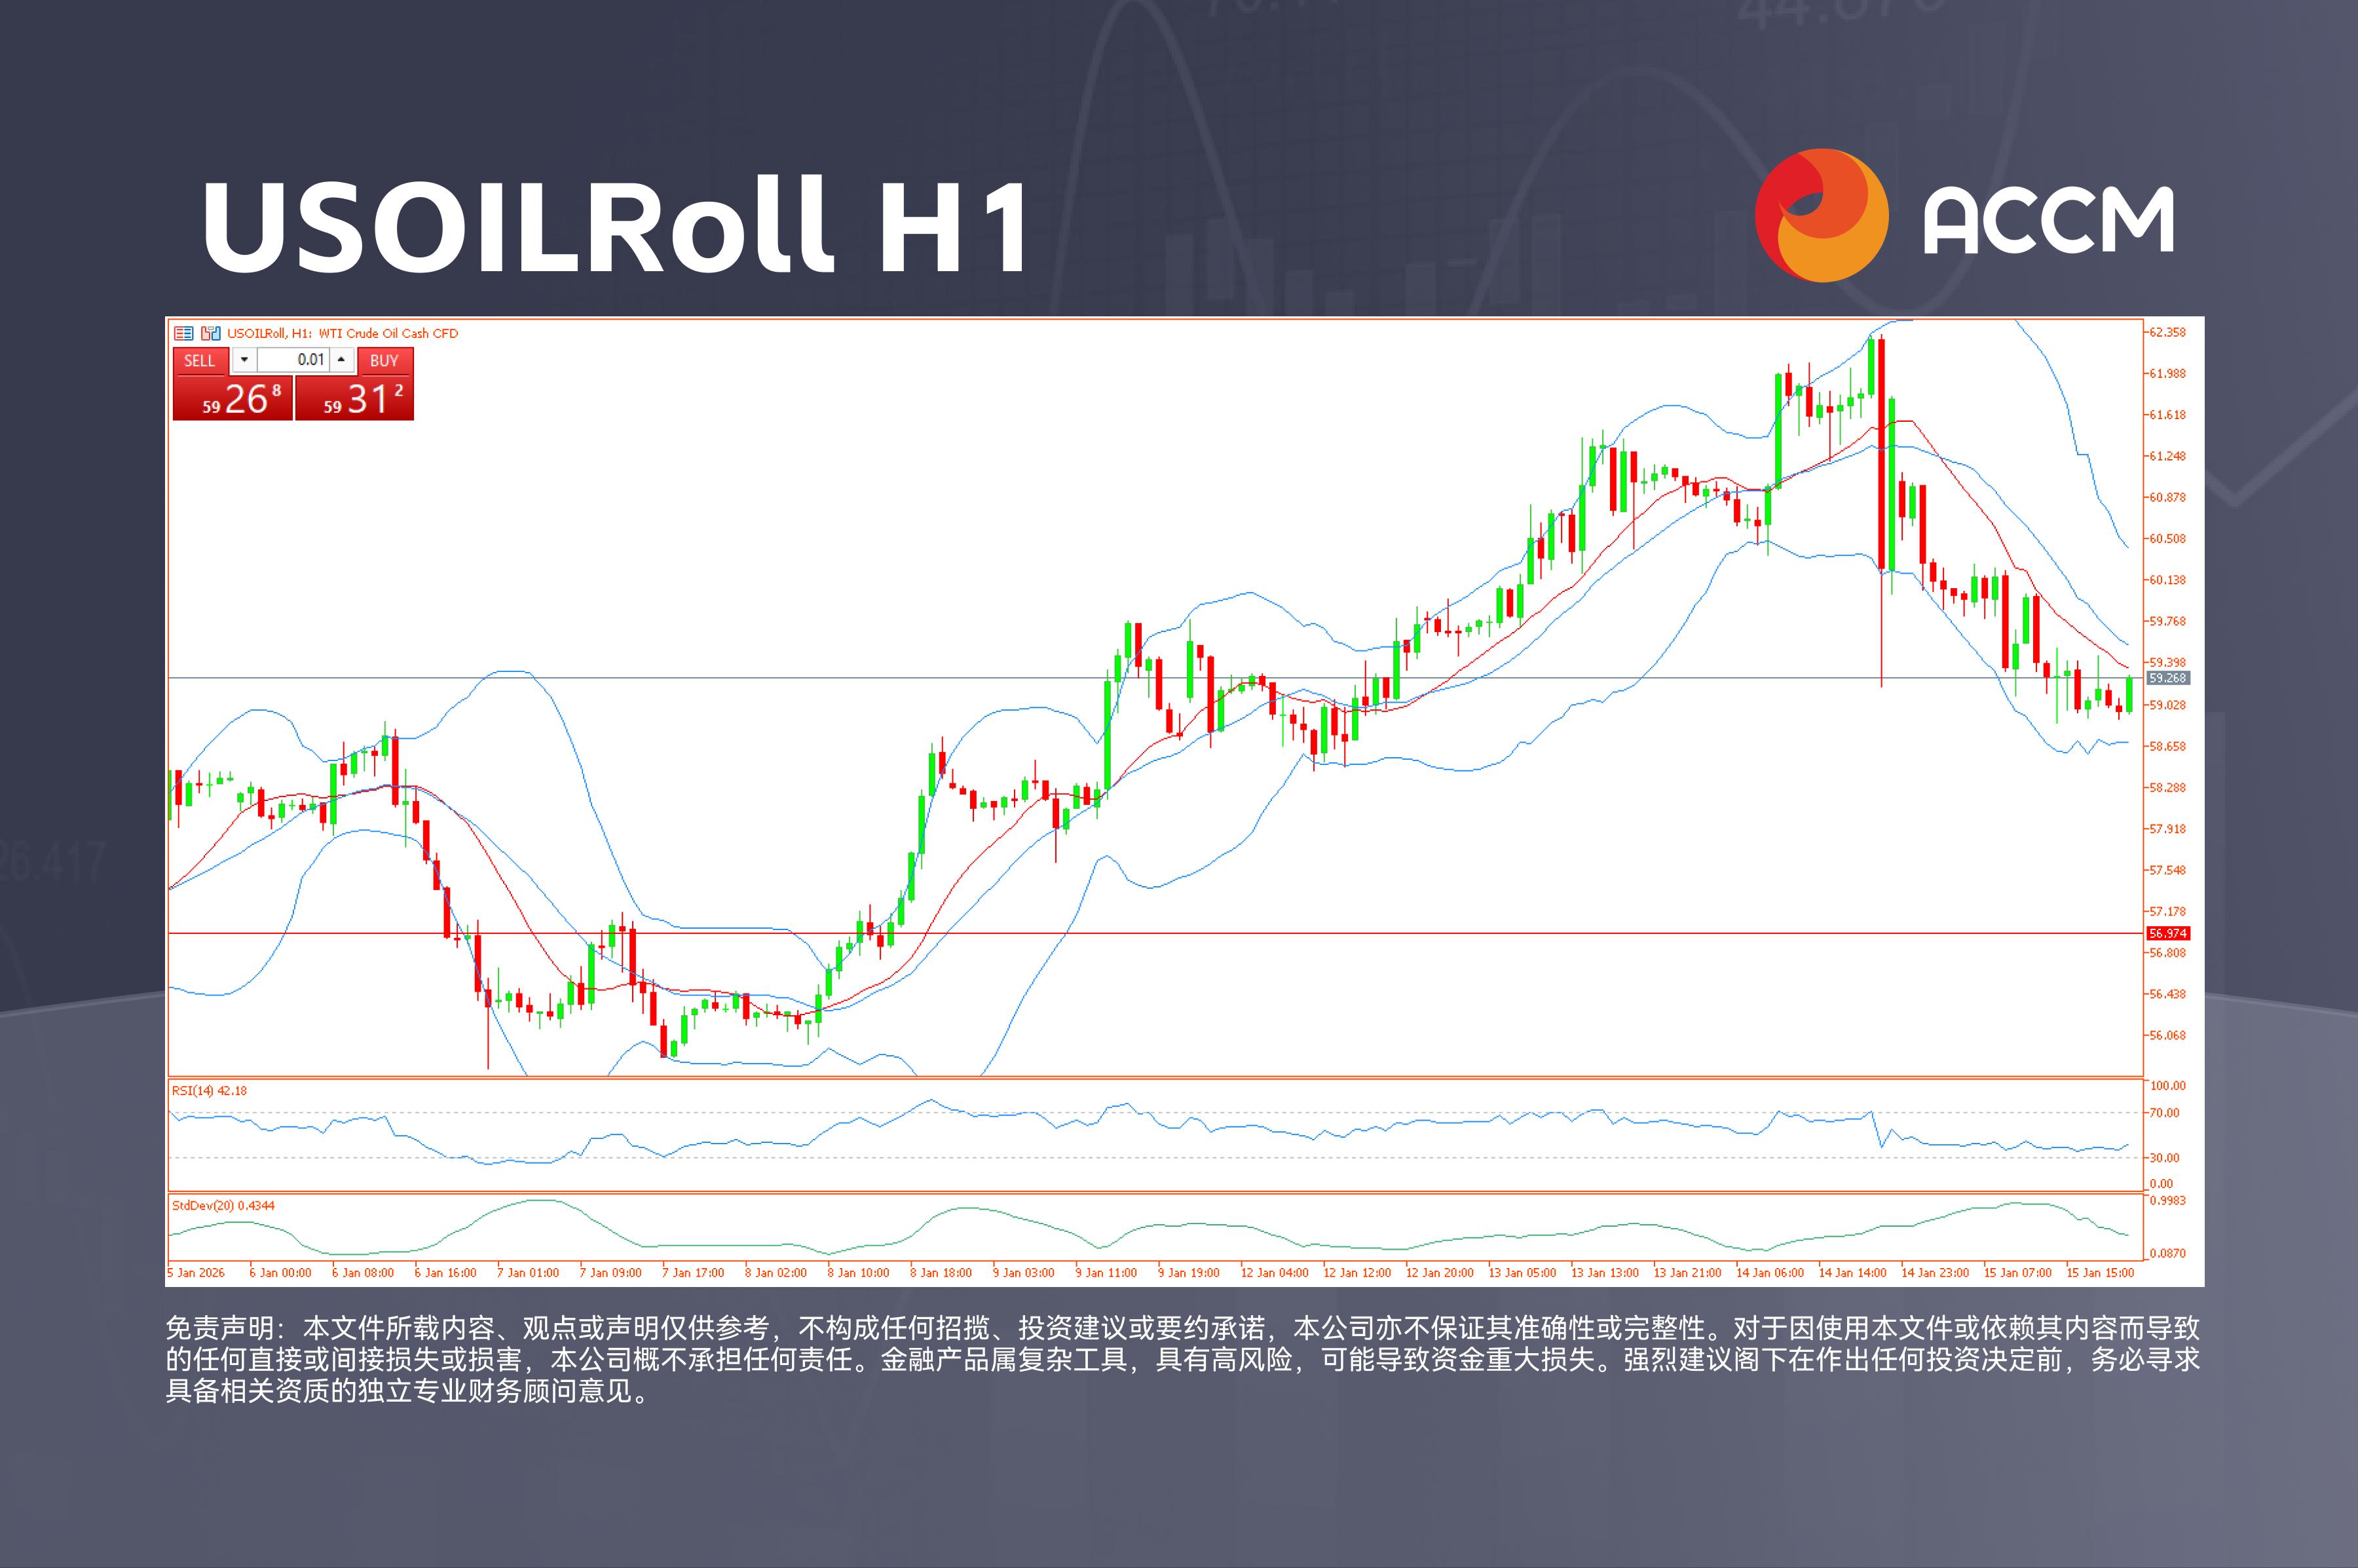
Task: Select the RSI(14) 42.18 indicator label
Action: 209,1090
